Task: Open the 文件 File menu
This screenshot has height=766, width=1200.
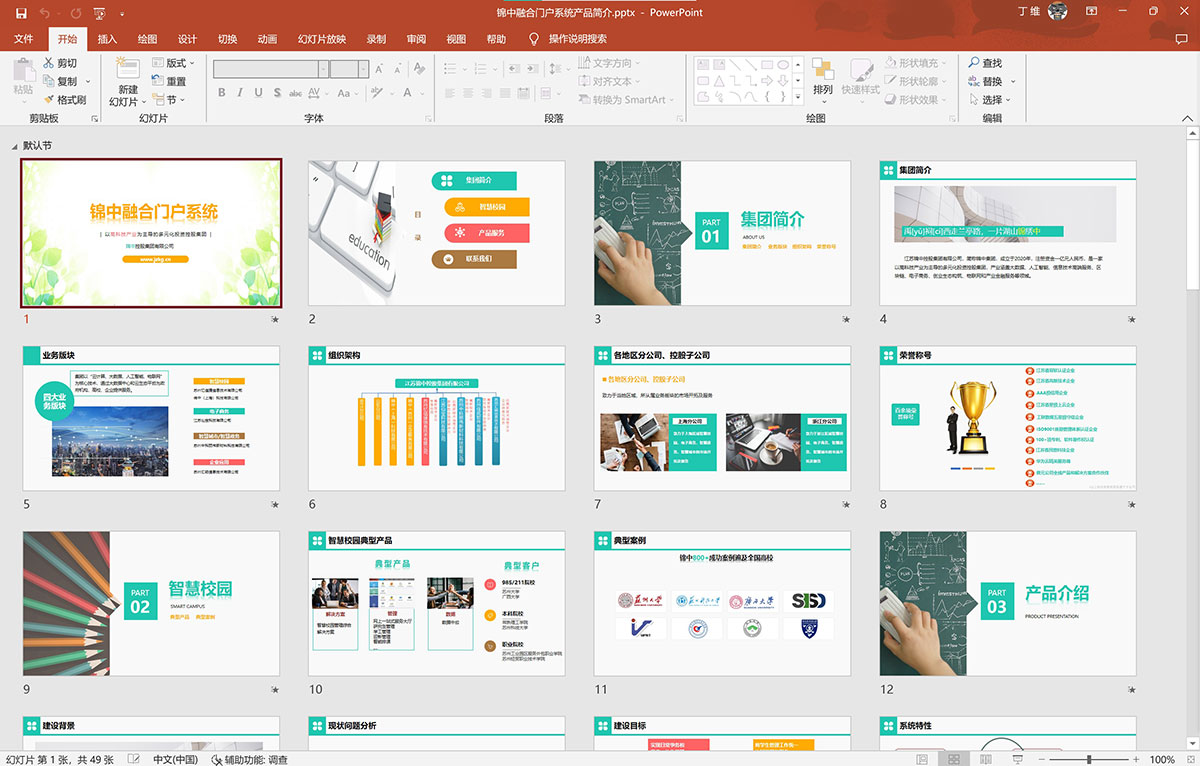Action: point(24,39)
